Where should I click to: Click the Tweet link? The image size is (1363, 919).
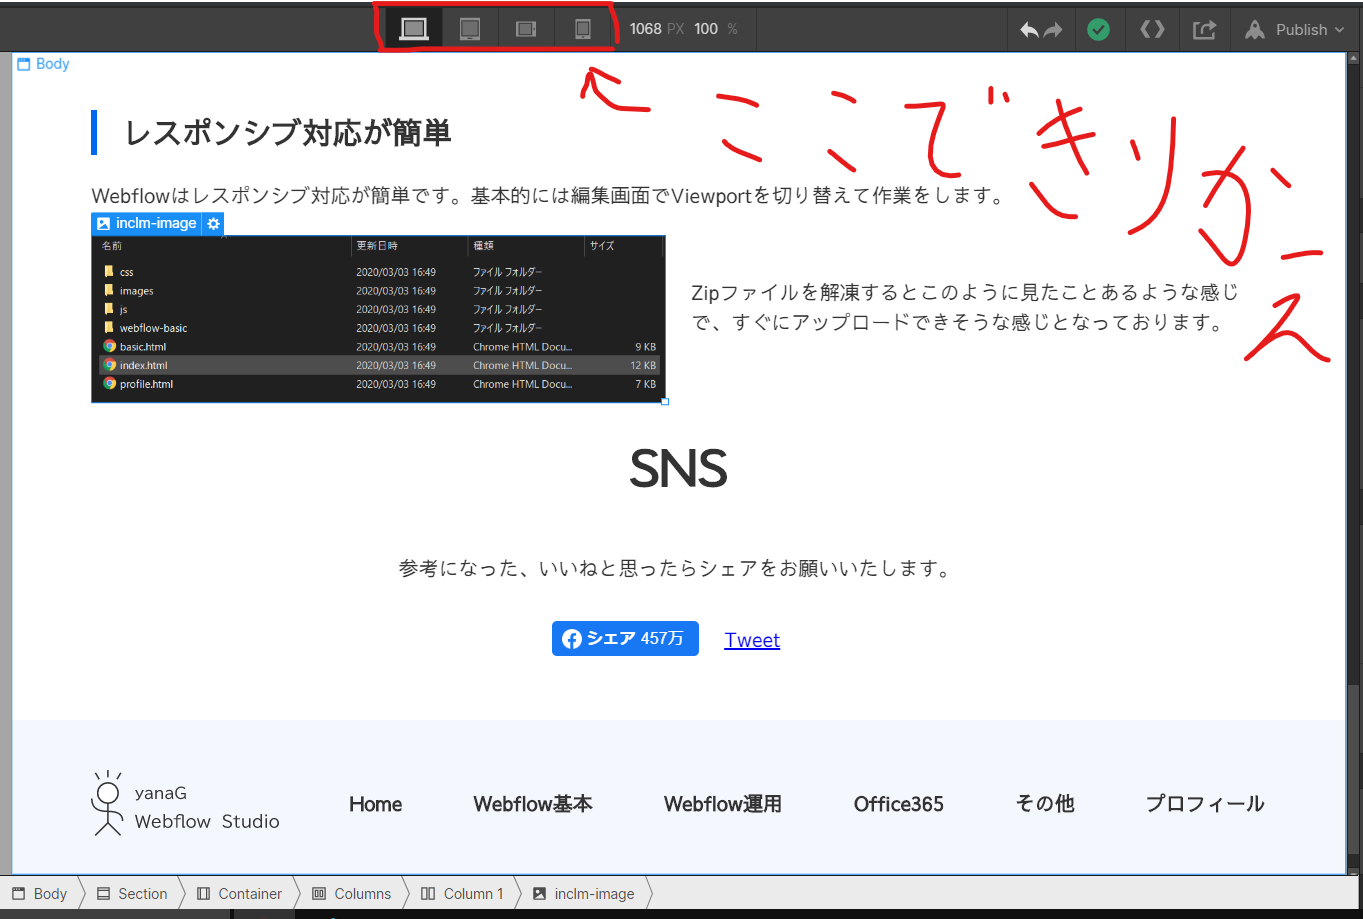point(752,640)
